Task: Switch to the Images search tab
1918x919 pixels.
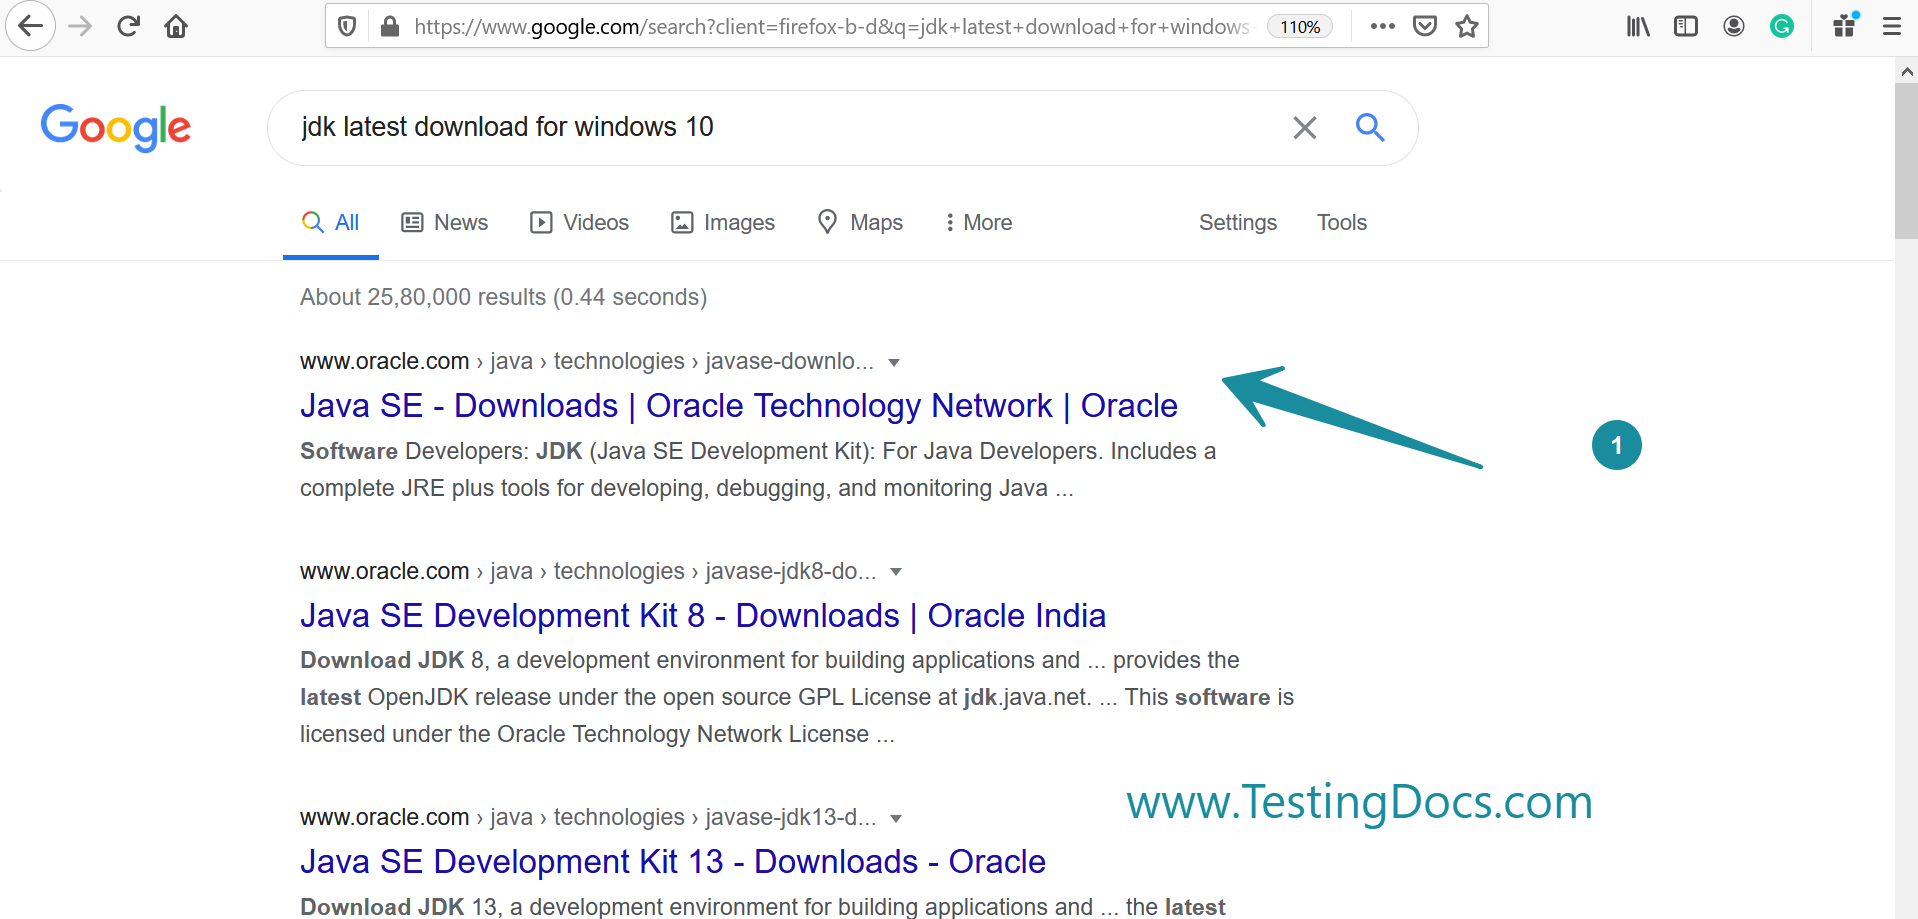Action: (723, 222)
